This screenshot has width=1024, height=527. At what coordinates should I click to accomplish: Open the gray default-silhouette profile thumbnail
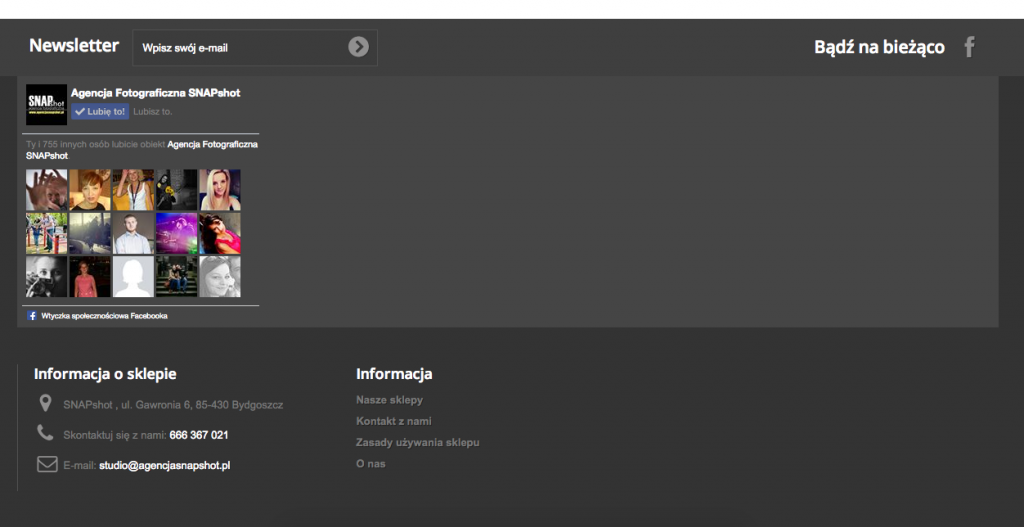click(x=133, y=277)
